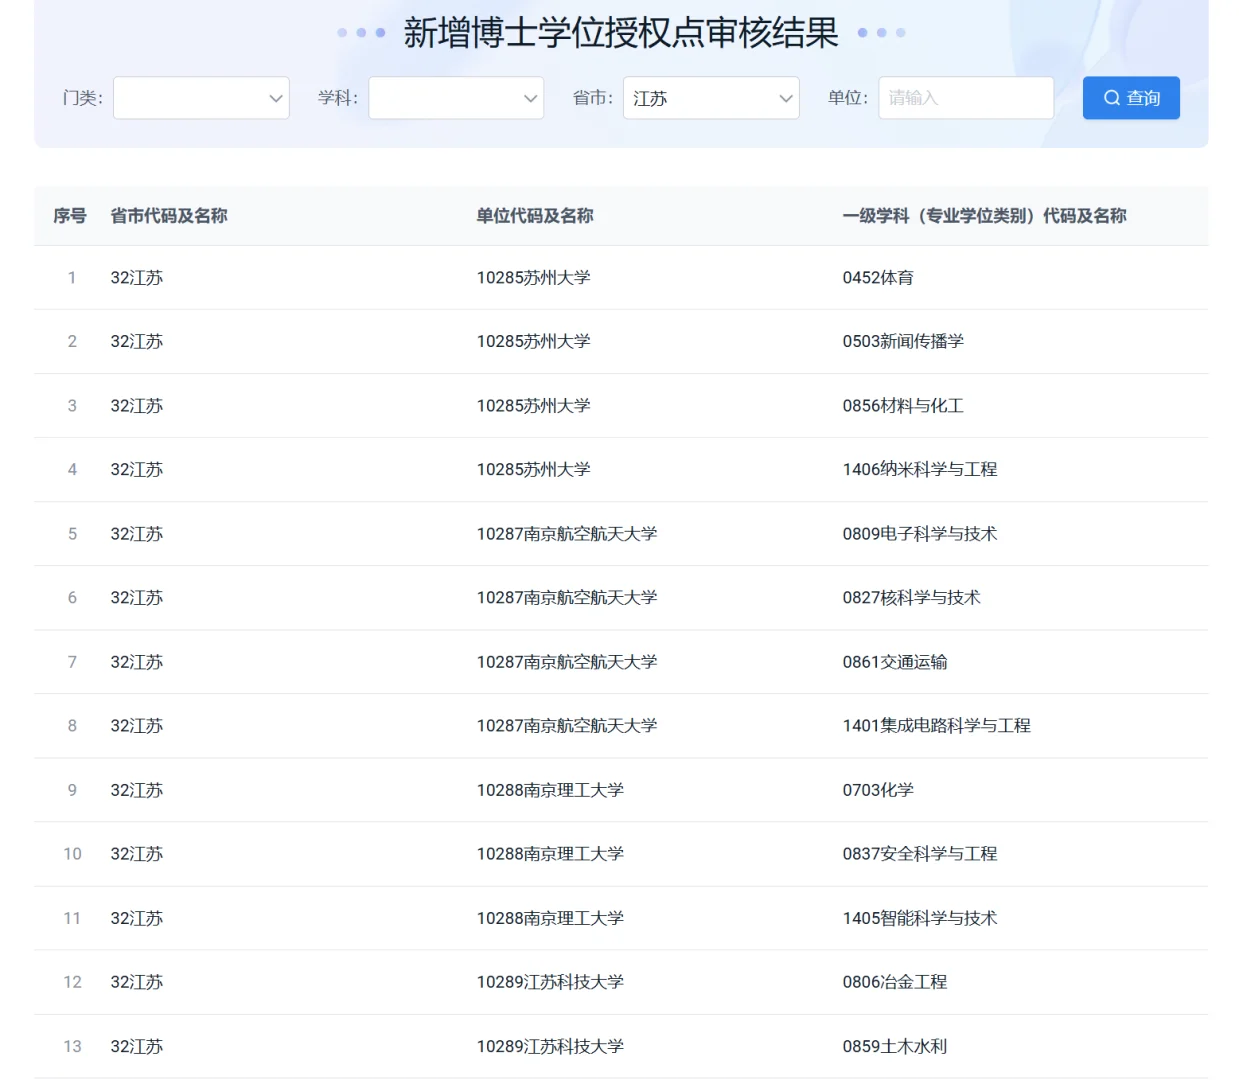Select the cell 1401集成电路科学与工程
This screenshot has width=1239, height=1080.
[x=936, y=726]
